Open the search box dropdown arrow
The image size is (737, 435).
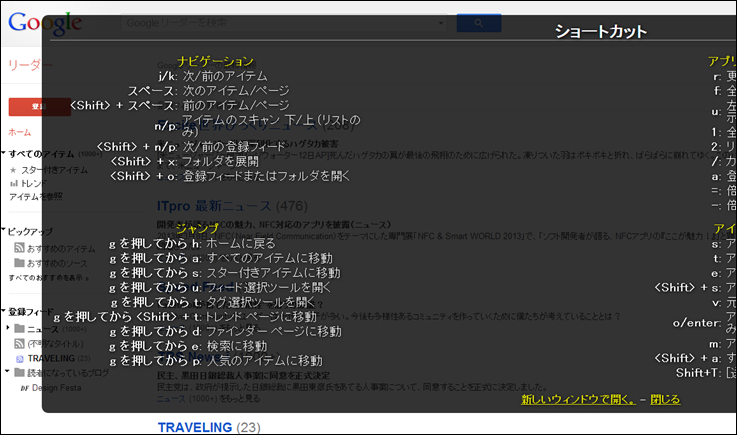(x=440, y=23)
